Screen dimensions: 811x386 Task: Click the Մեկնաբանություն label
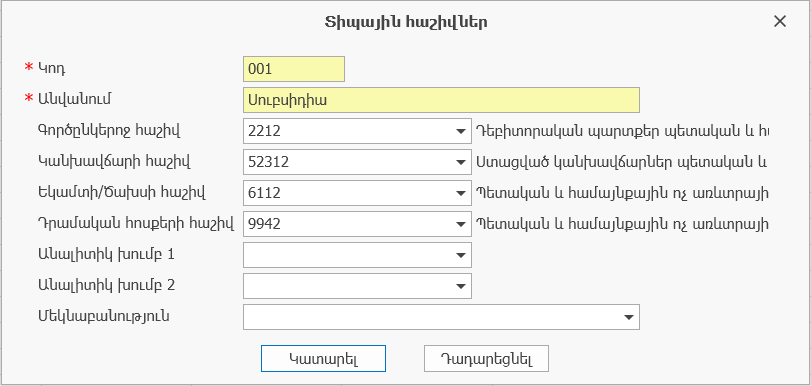coord(103,316)
